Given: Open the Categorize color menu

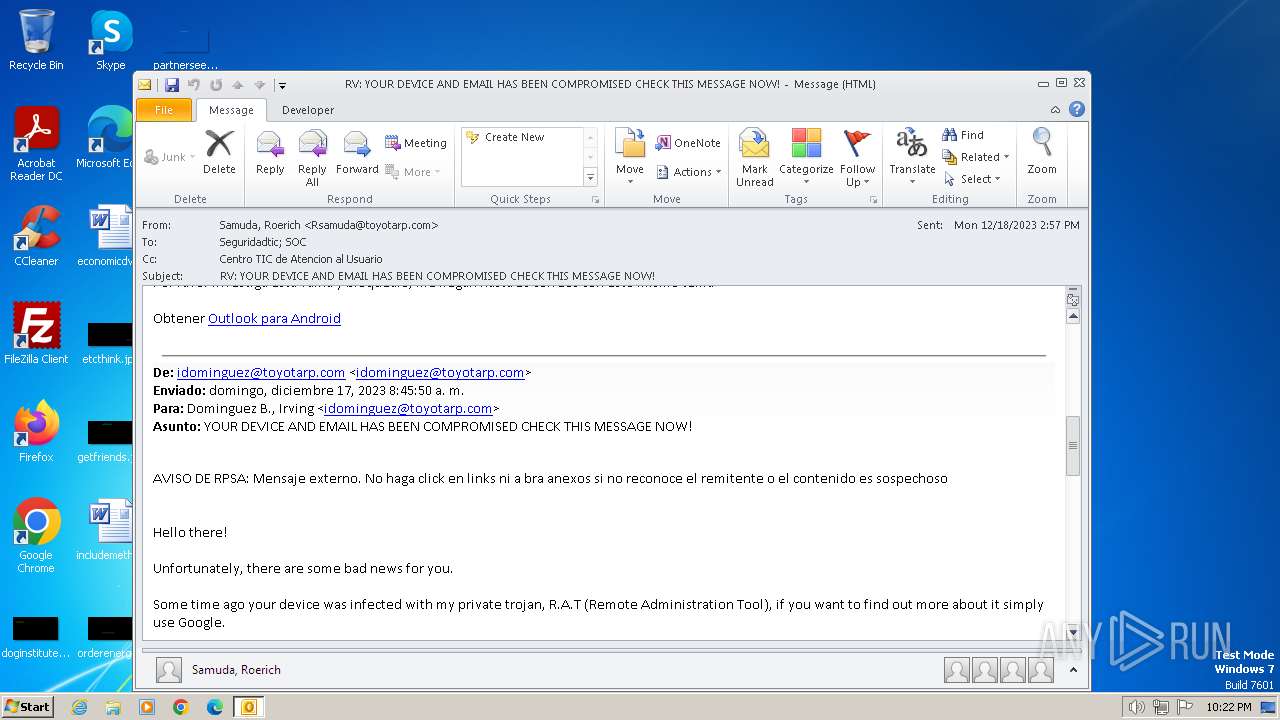Looking at the screenshot, I should tap(806, 158).
